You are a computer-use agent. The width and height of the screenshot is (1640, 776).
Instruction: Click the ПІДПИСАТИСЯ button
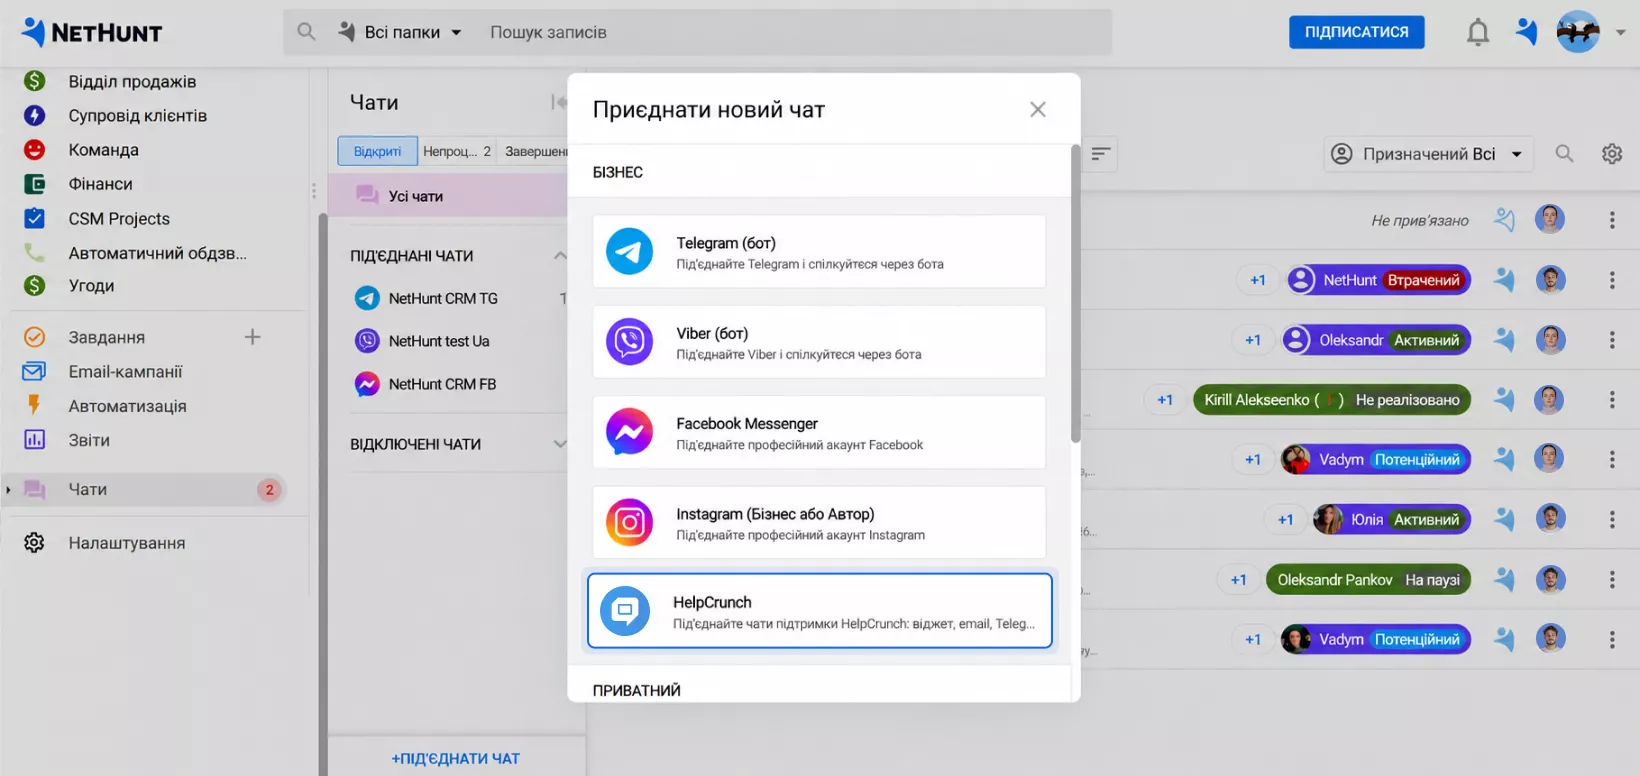(x=1356, y=32)
